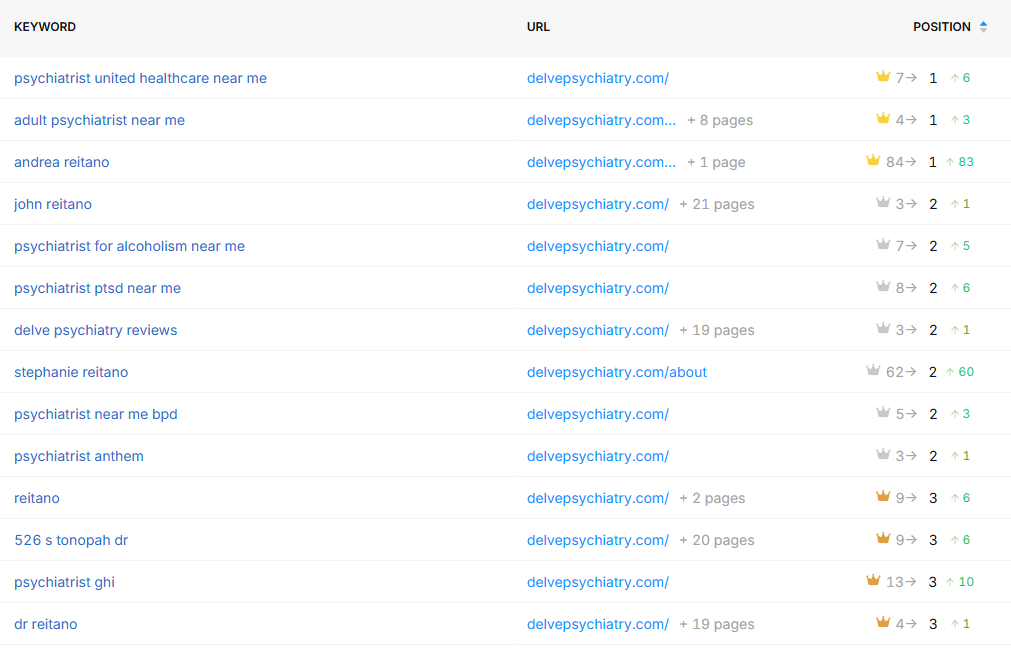The width and height of the screenshot is (1011, 657).
Task: Open keyword 'psychiatrist for alcoholism near me'
Action: (x=130, y=246)
